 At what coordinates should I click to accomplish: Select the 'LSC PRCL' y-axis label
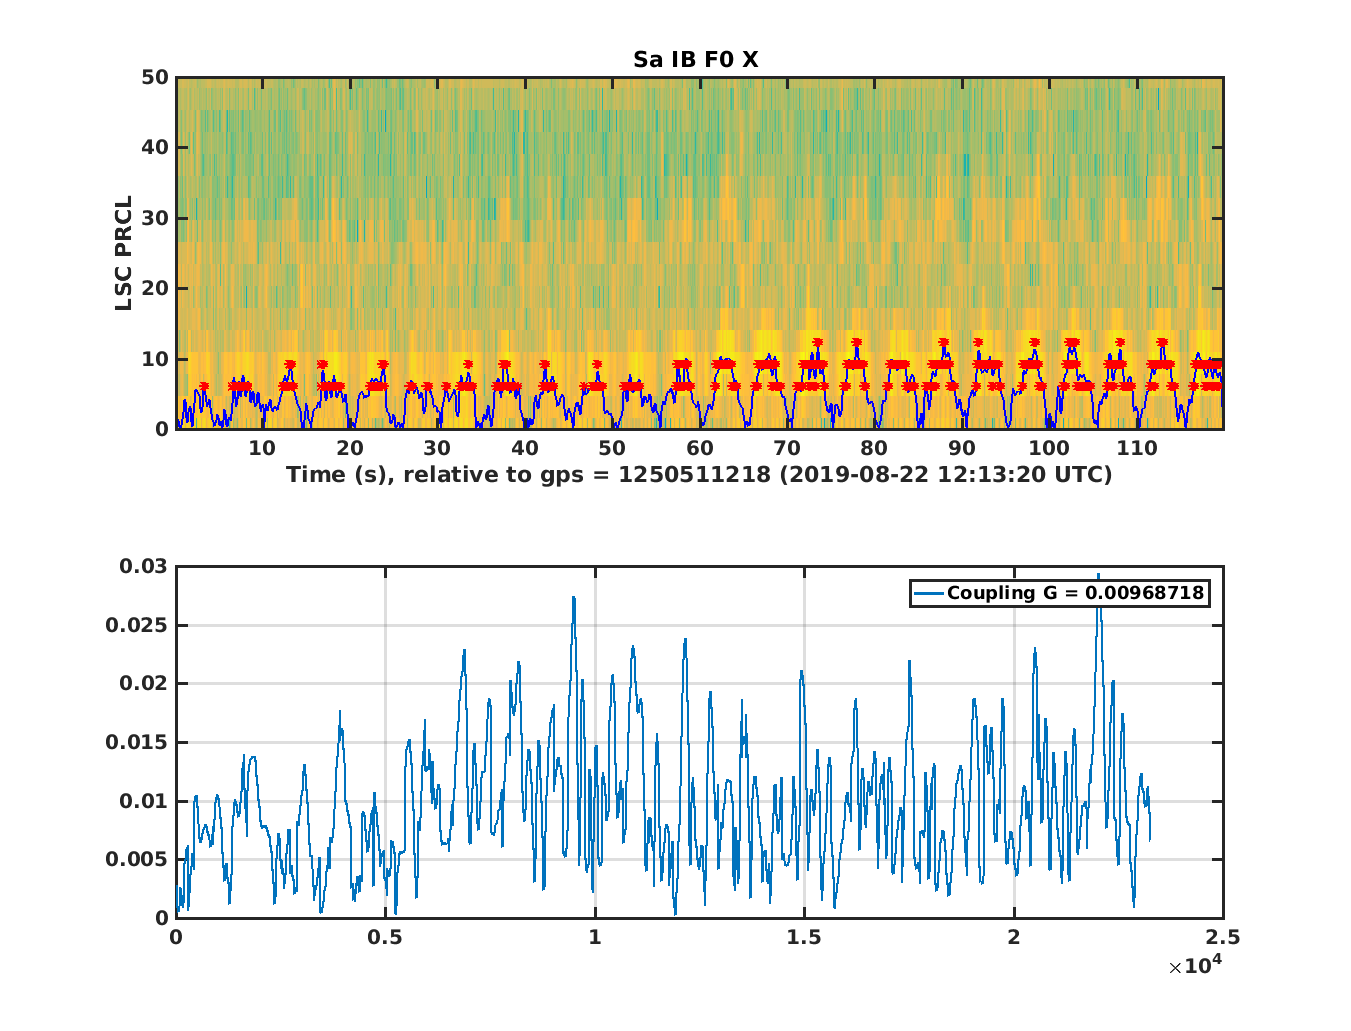coord(124,253)
